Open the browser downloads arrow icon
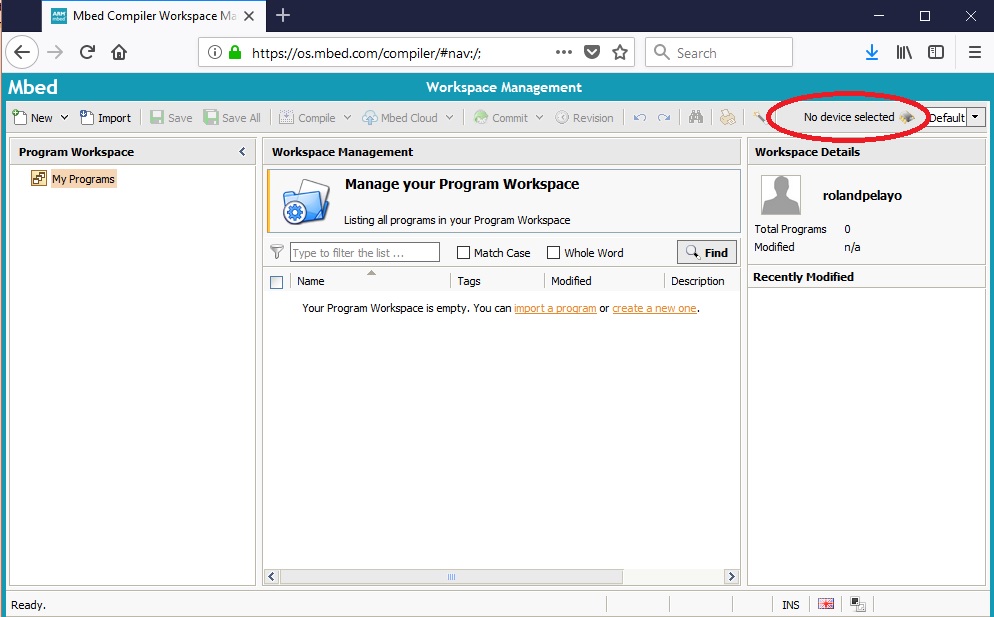This screenshot has width=994, height=617. click(x=872, y=52)
